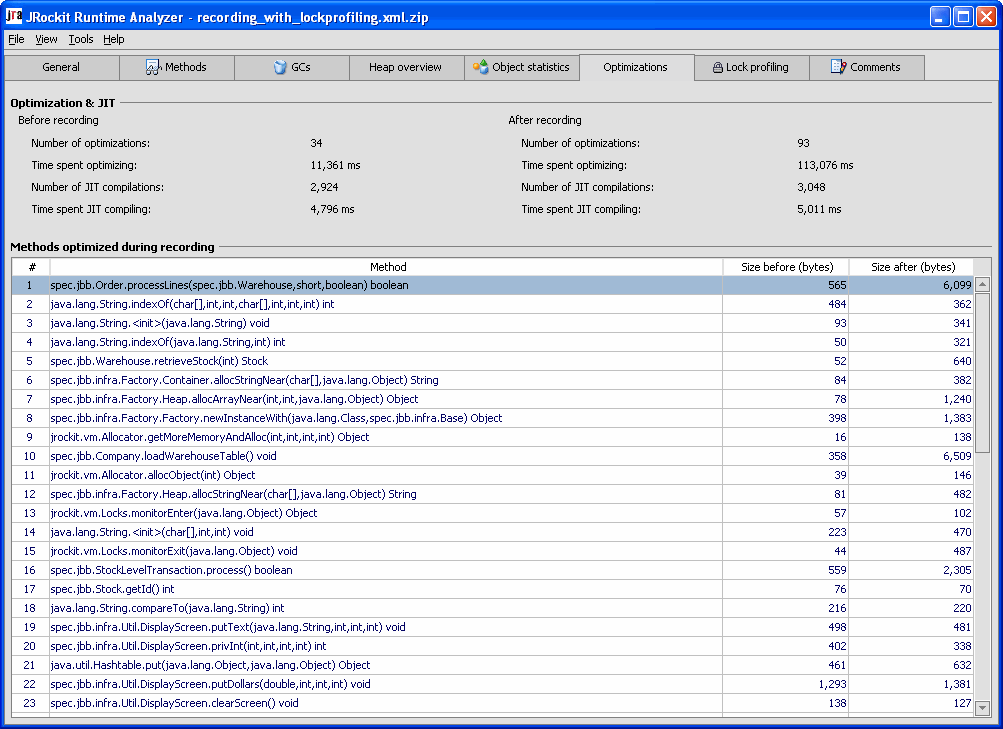Select java.lang.String.compareTo row

tap(494, 608)
